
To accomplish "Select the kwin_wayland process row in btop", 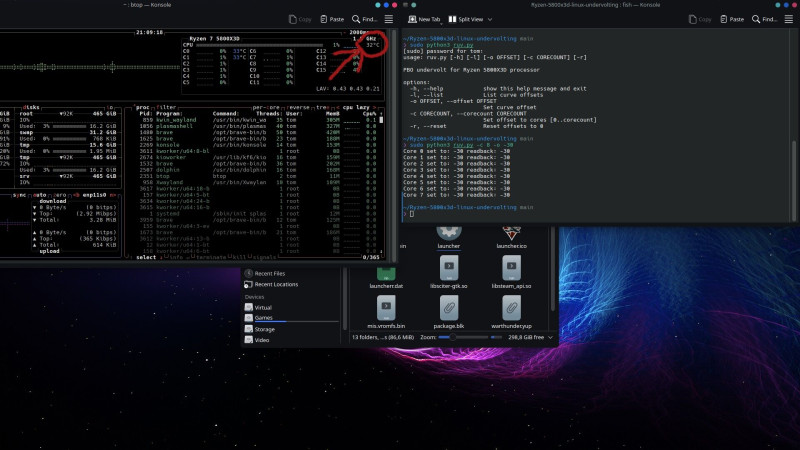I will [258, 120].
